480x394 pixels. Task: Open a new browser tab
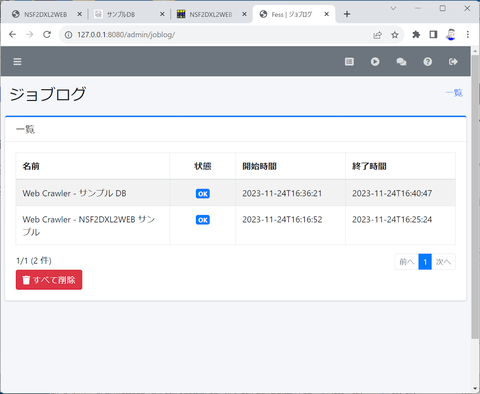(x=347, y=14)
